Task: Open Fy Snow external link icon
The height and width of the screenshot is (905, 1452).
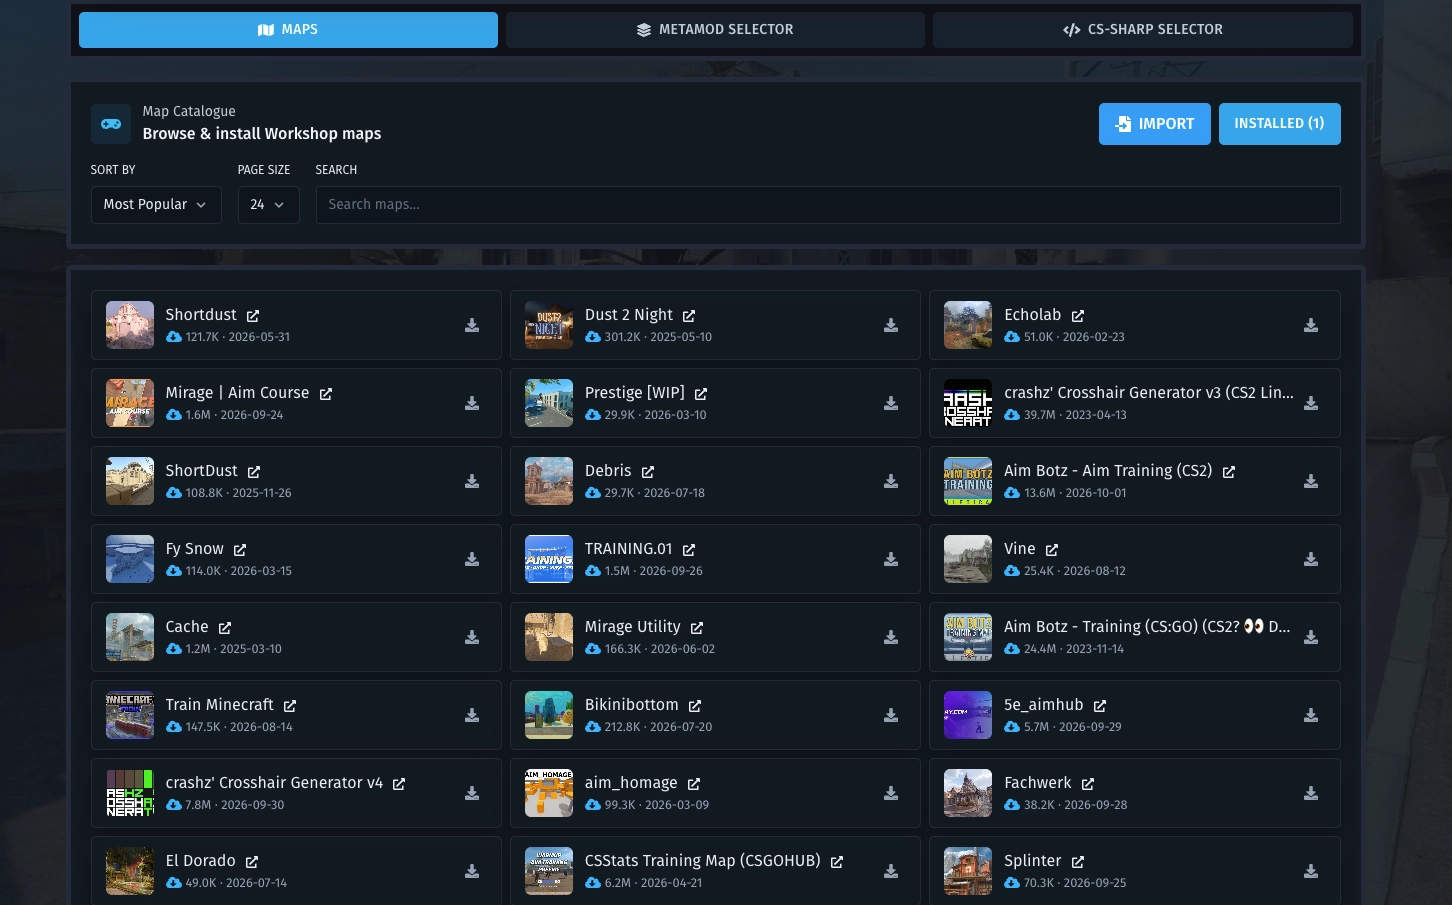Action: coord(240,550)
